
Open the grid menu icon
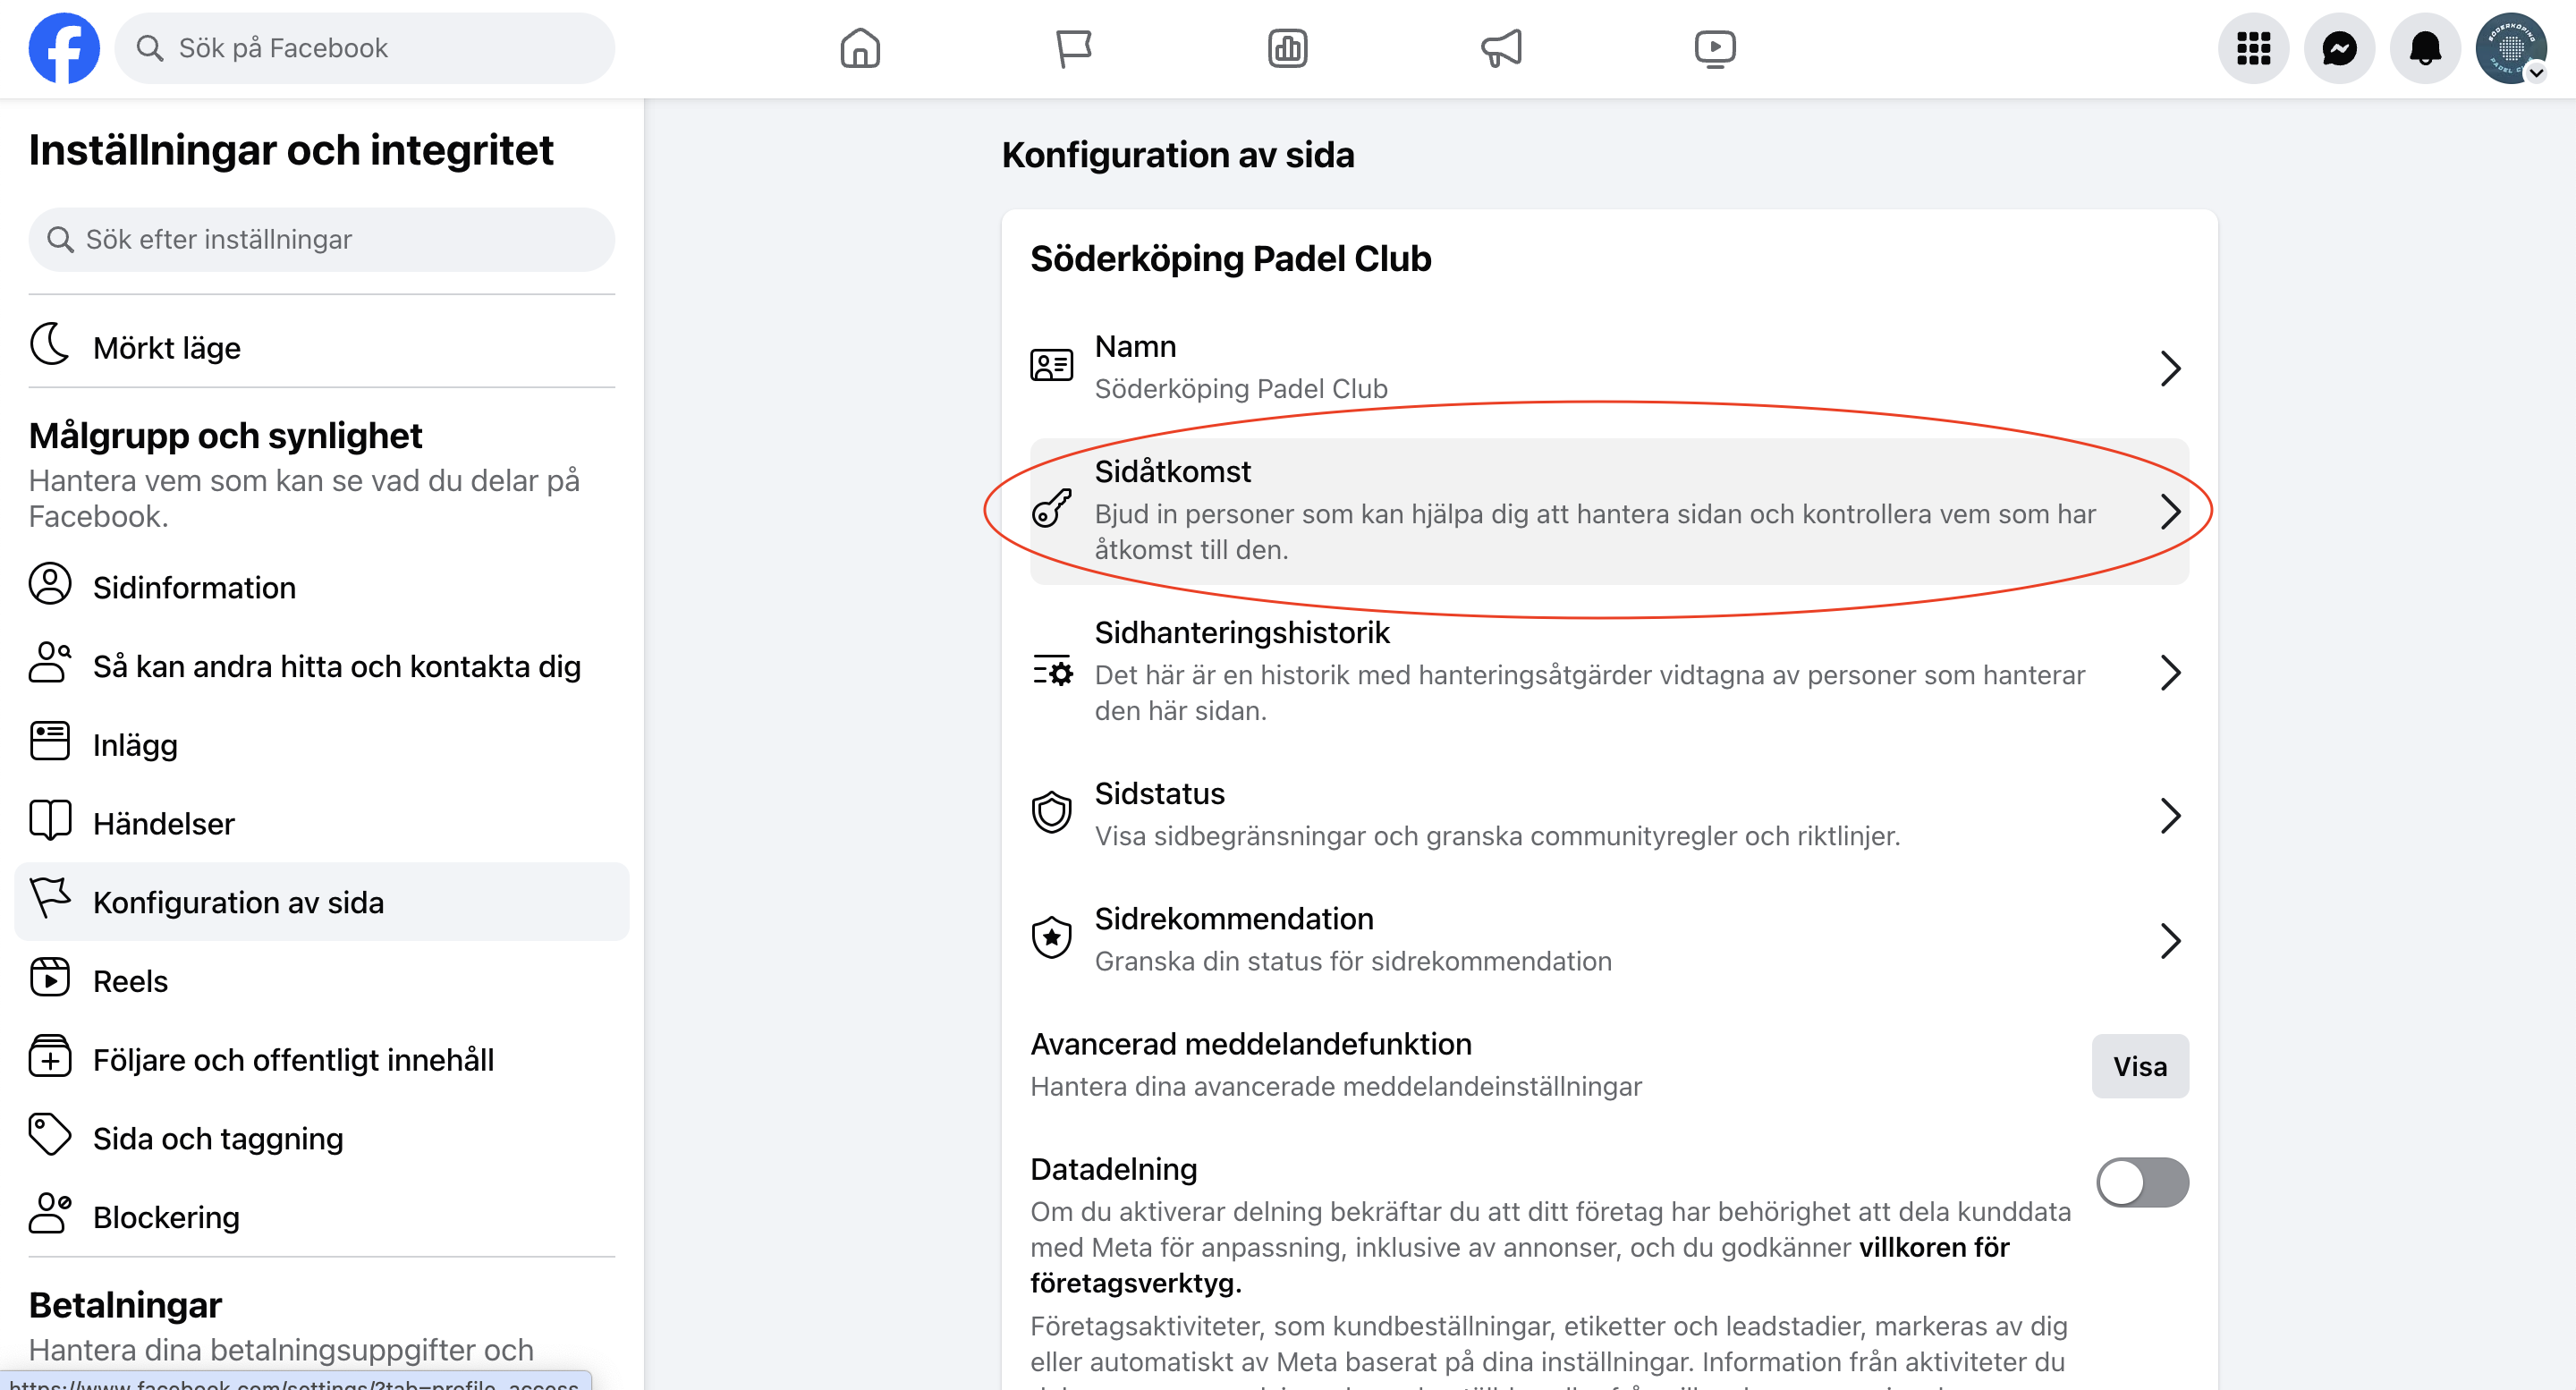[x=2253, y=48]
